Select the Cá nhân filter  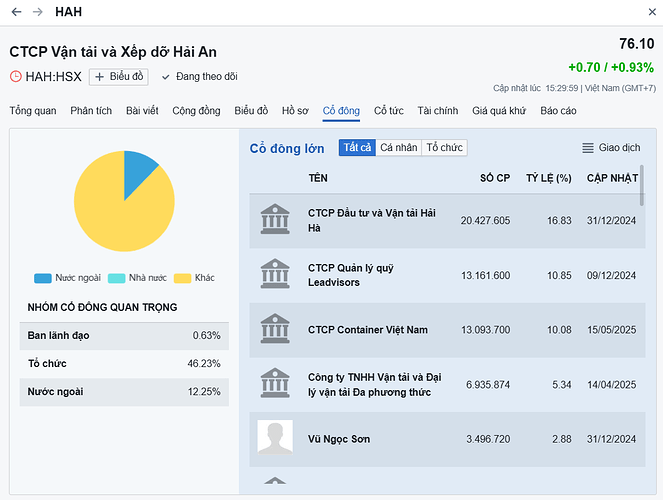coord(399,148)
